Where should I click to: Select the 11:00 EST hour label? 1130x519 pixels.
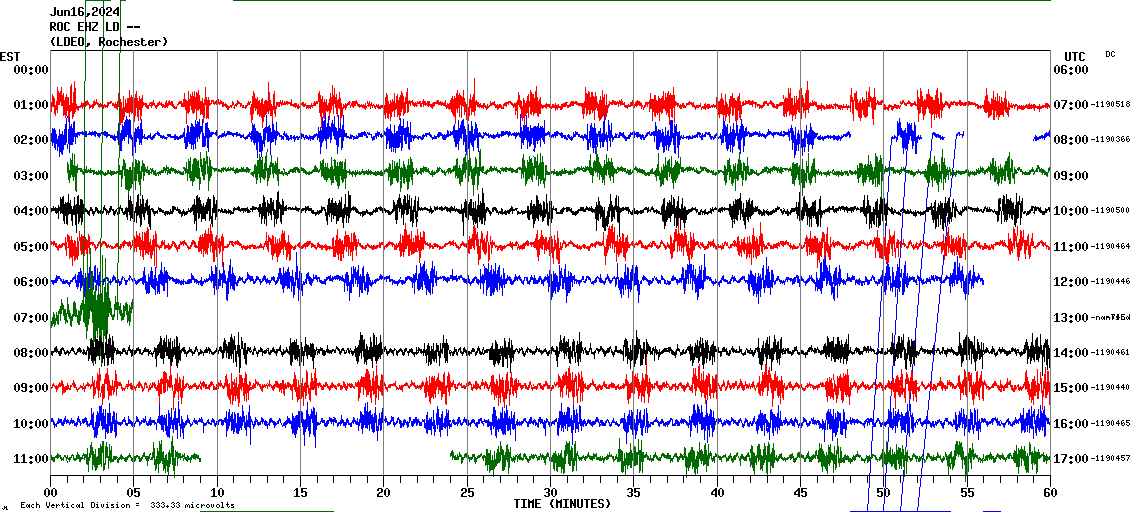point(31,458)
